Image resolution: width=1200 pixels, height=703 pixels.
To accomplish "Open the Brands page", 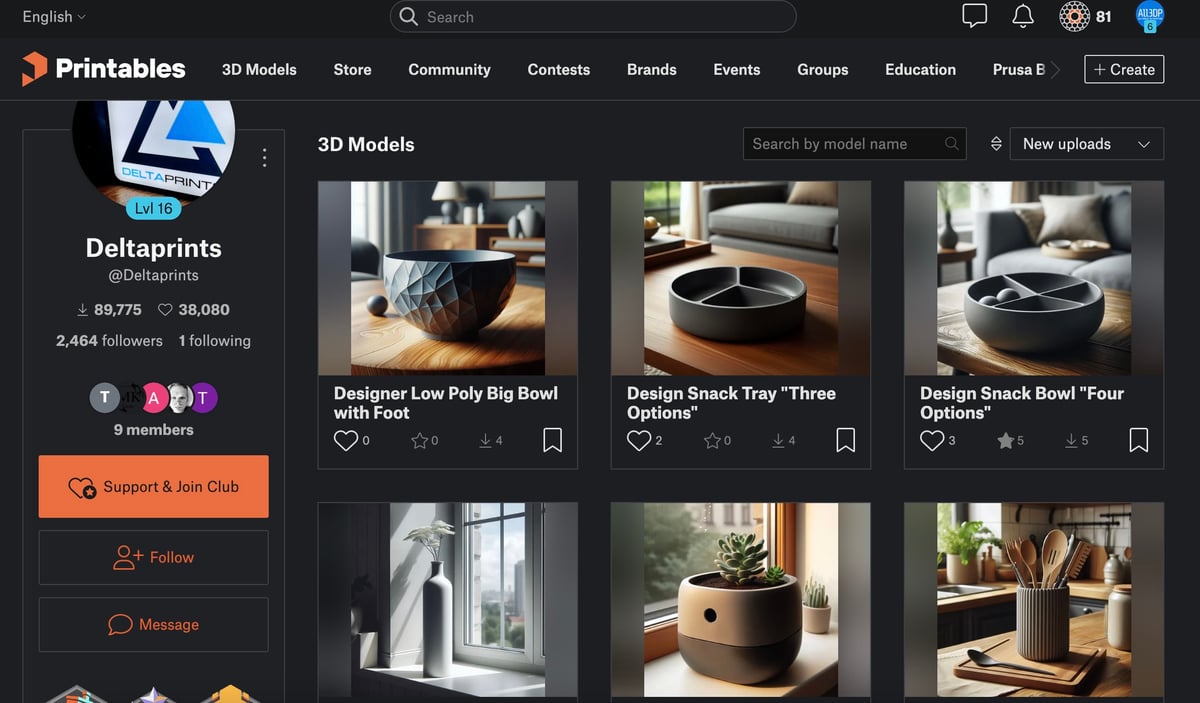I will click(651, 70).
